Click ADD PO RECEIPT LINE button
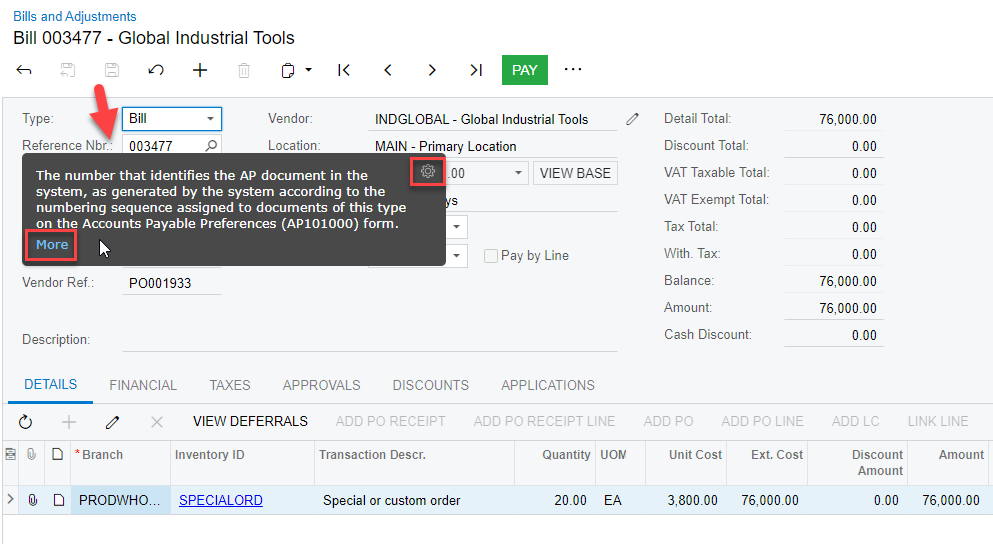This screenshot has height=544, width=993. (x=544, y=421)
